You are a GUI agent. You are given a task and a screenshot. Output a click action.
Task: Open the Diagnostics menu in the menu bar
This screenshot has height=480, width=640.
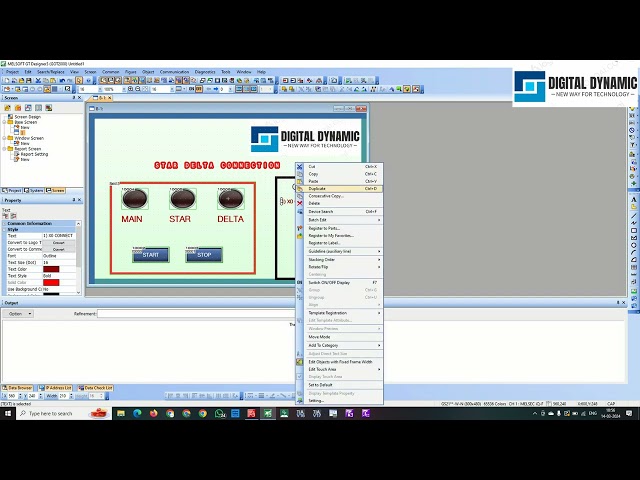click(x=205, y=72)
